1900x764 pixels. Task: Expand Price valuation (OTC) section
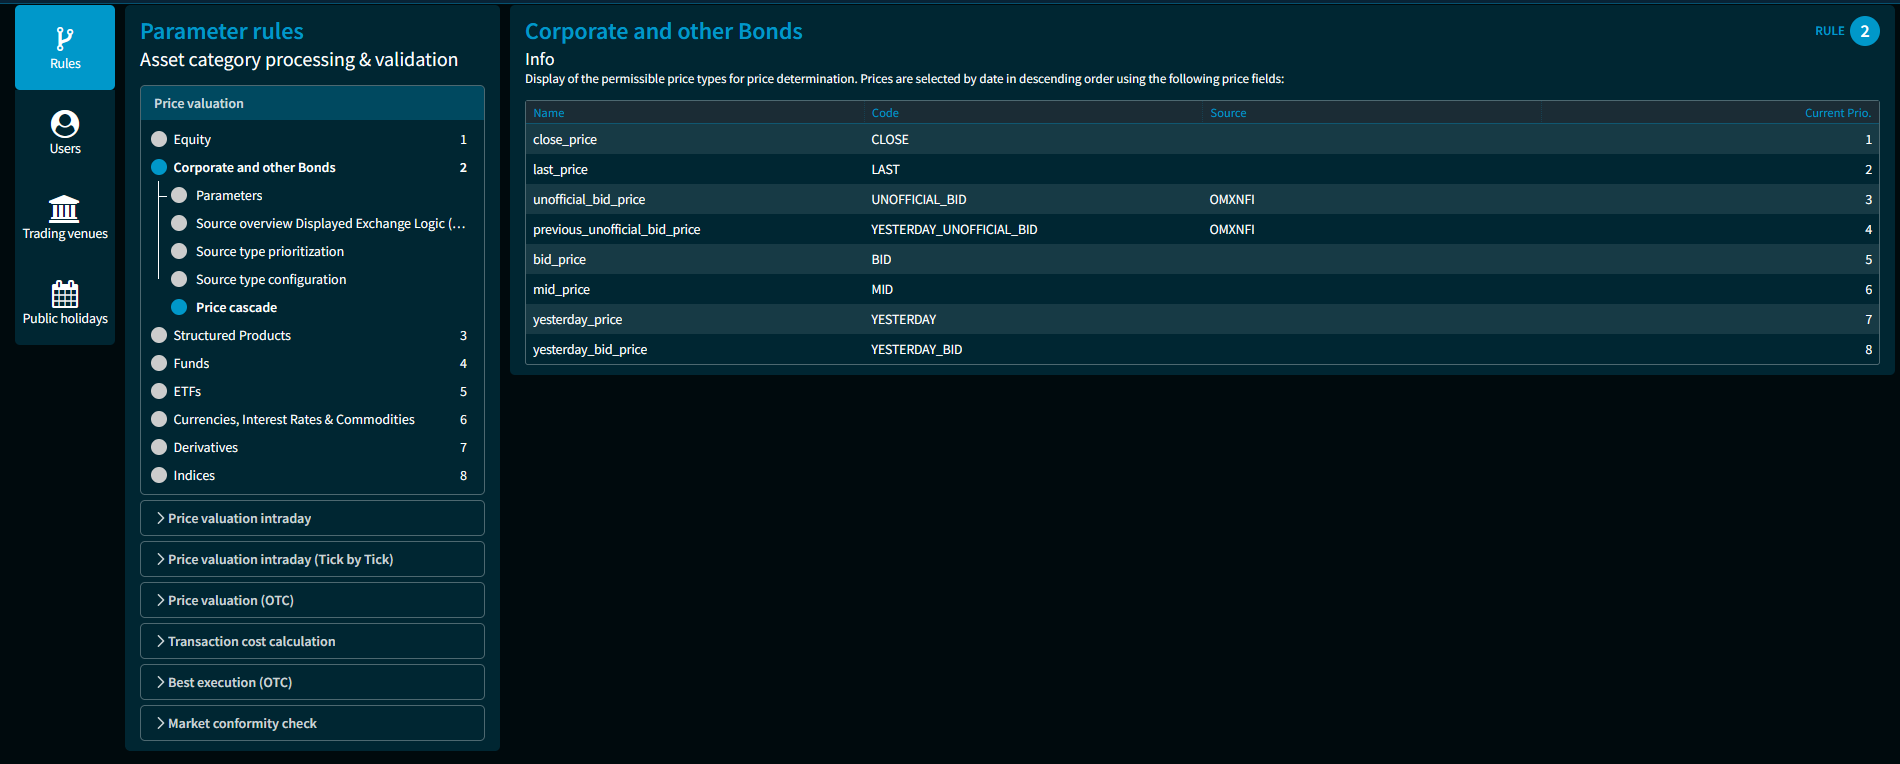(x=312, y=600)
